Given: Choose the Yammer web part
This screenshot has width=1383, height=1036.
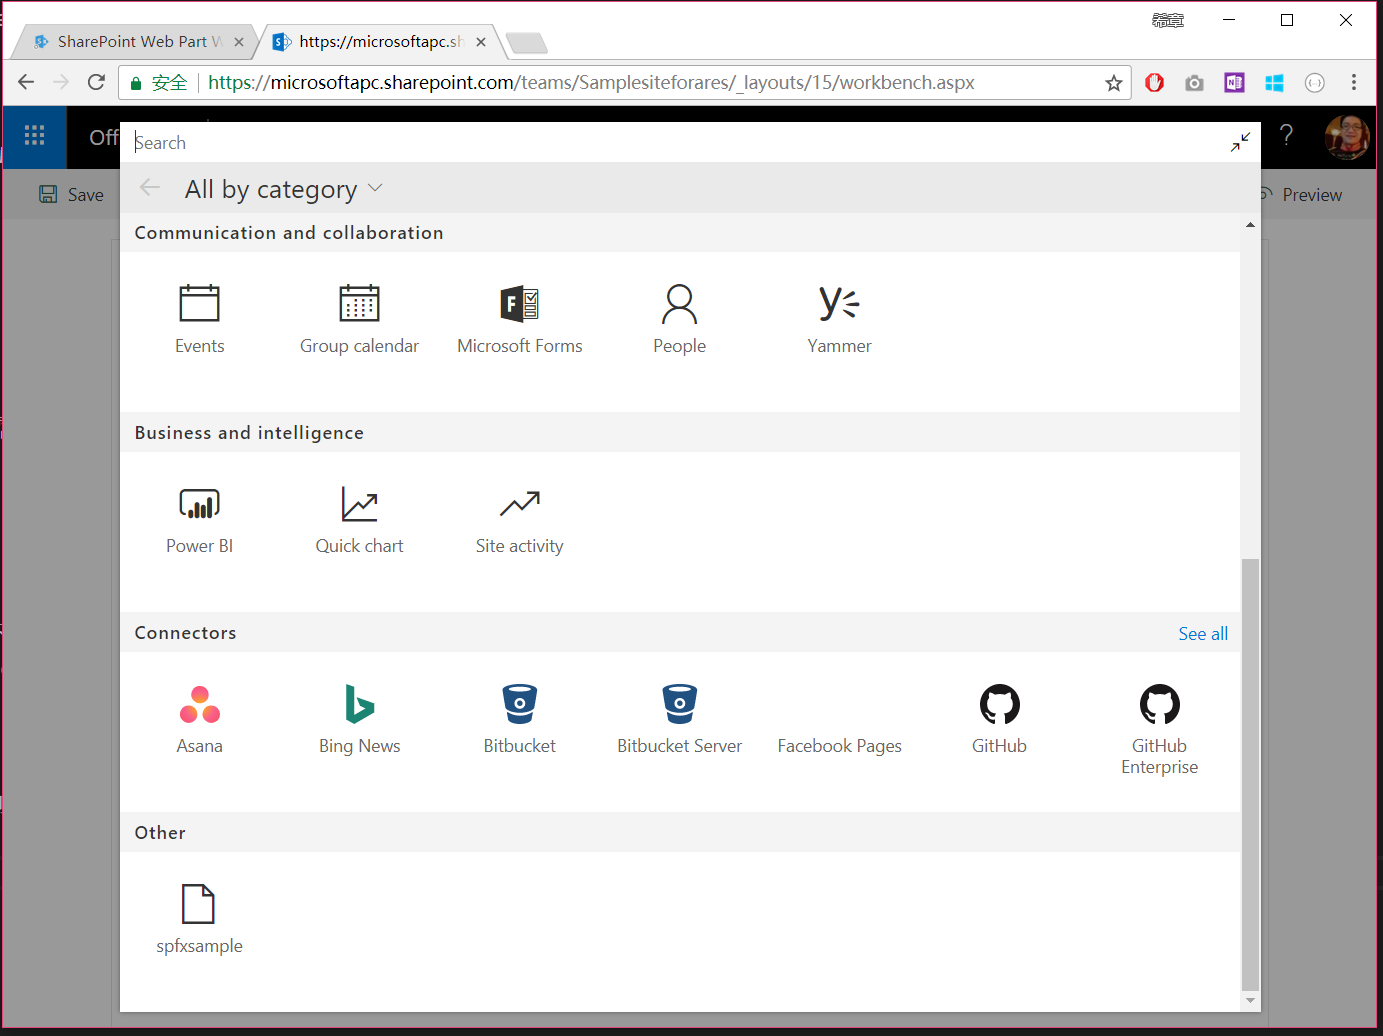Looking at the screenshot, I should click(x=839, y=318).
